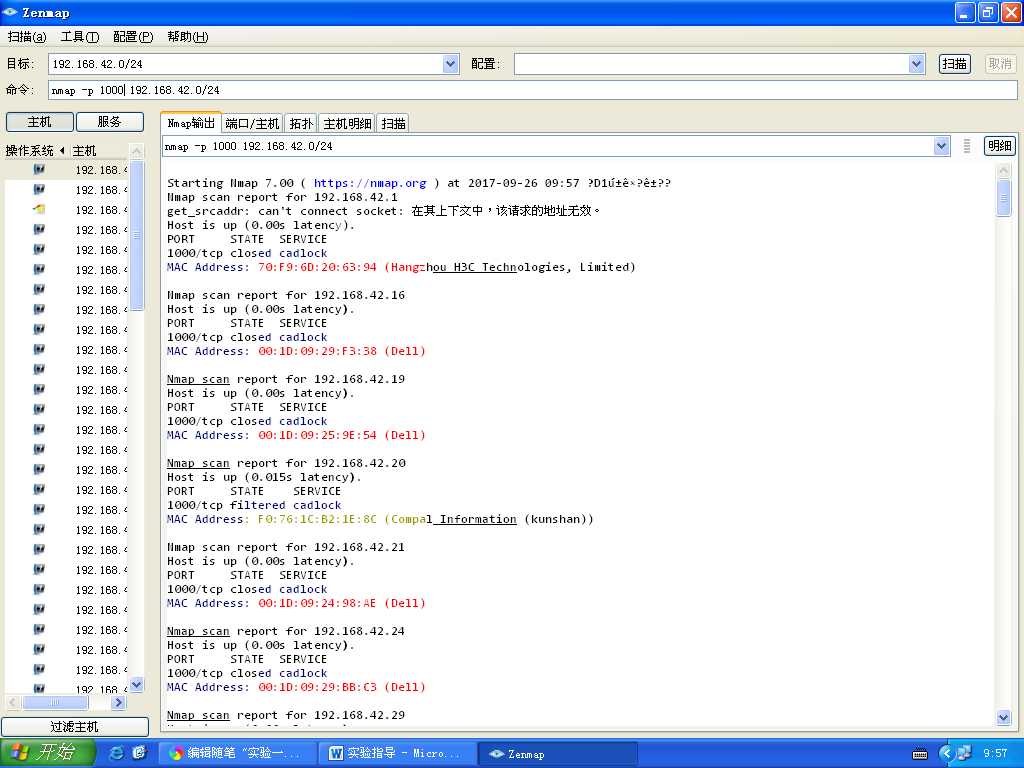
Task: Click host list horizontal scroll right arrow
Action: coord(118,703)
